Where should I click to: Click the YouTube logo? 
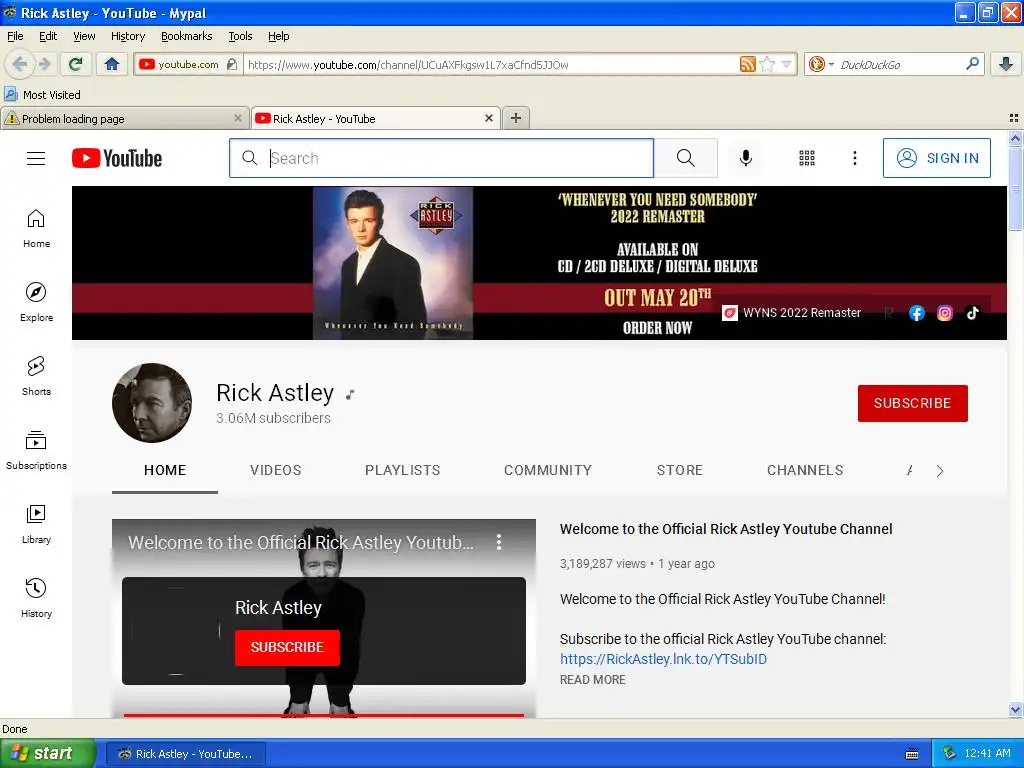tap(117, 158)
